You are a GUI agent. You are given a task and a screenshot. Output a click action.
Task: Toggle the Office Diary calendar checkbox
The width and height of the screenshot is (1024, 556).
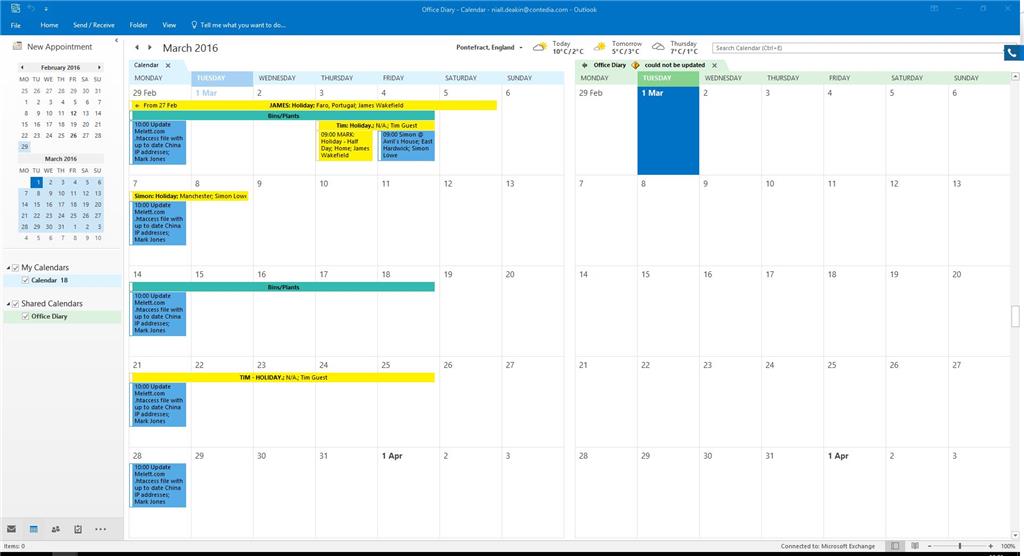click(25, 316)
